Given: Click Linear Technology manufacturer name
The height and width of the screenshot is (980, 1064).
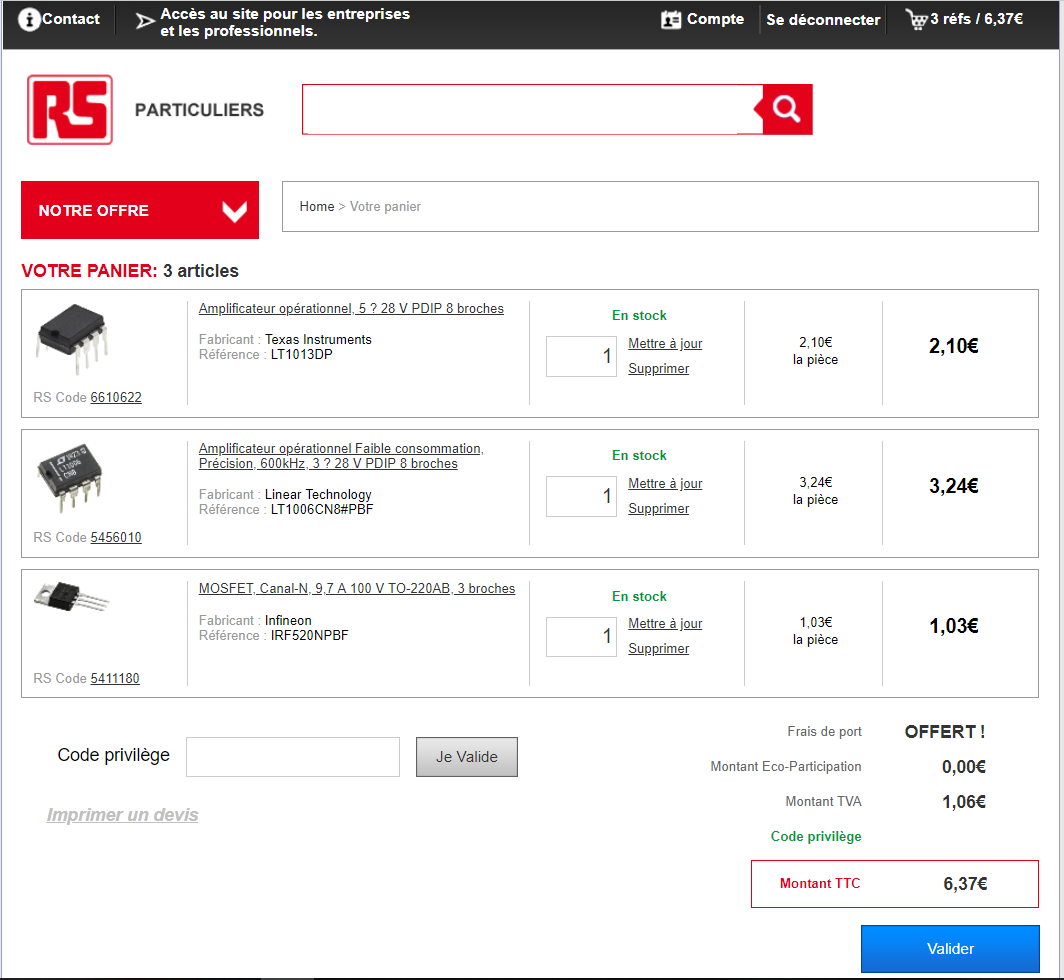Looking at the screenshot, I should (x=318, y=494).
